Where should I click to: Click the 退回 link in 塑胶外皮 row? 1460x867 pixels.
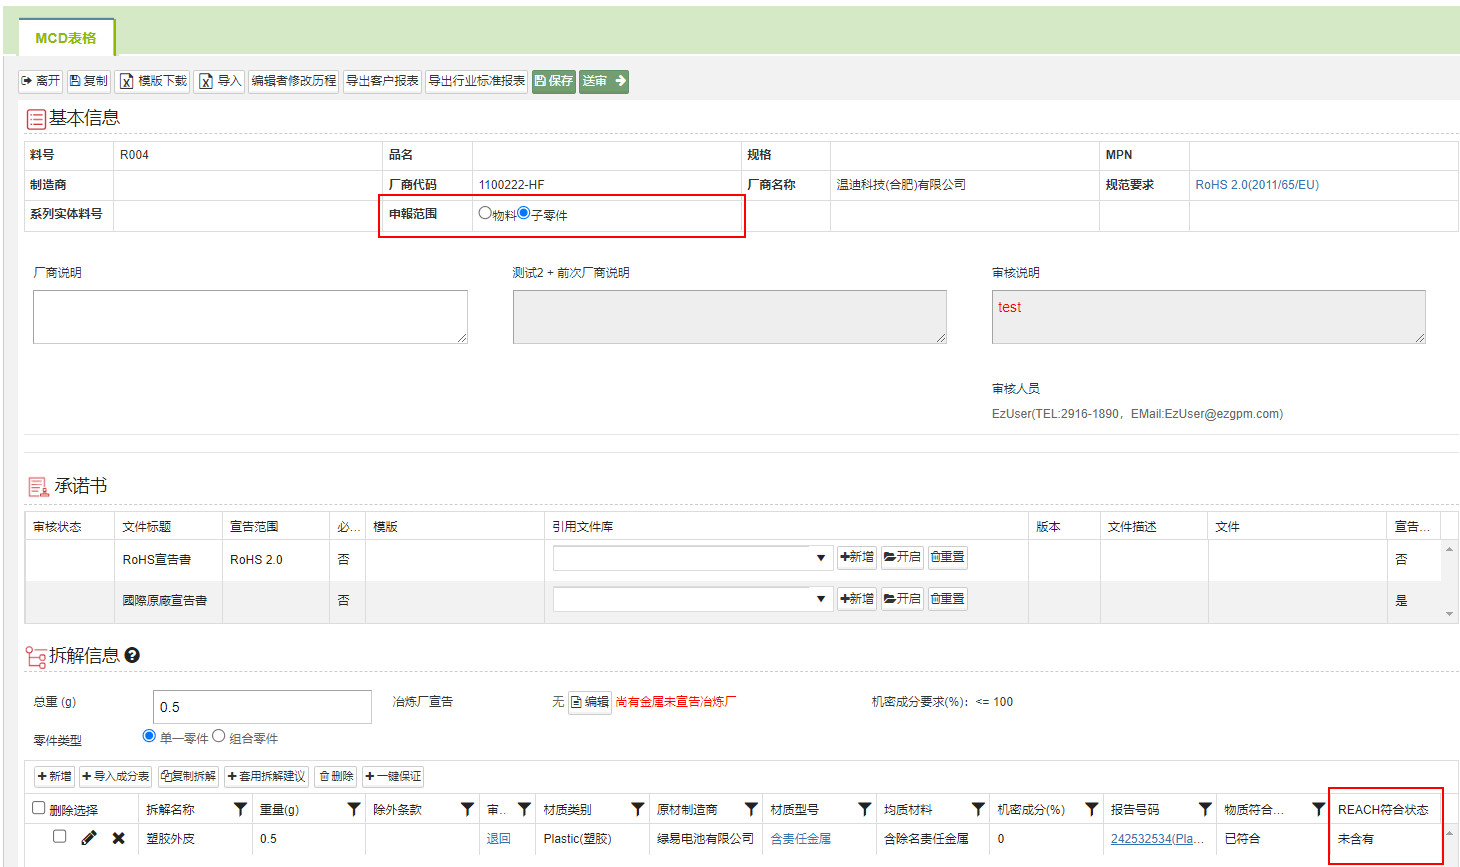[x=498, y=839]
